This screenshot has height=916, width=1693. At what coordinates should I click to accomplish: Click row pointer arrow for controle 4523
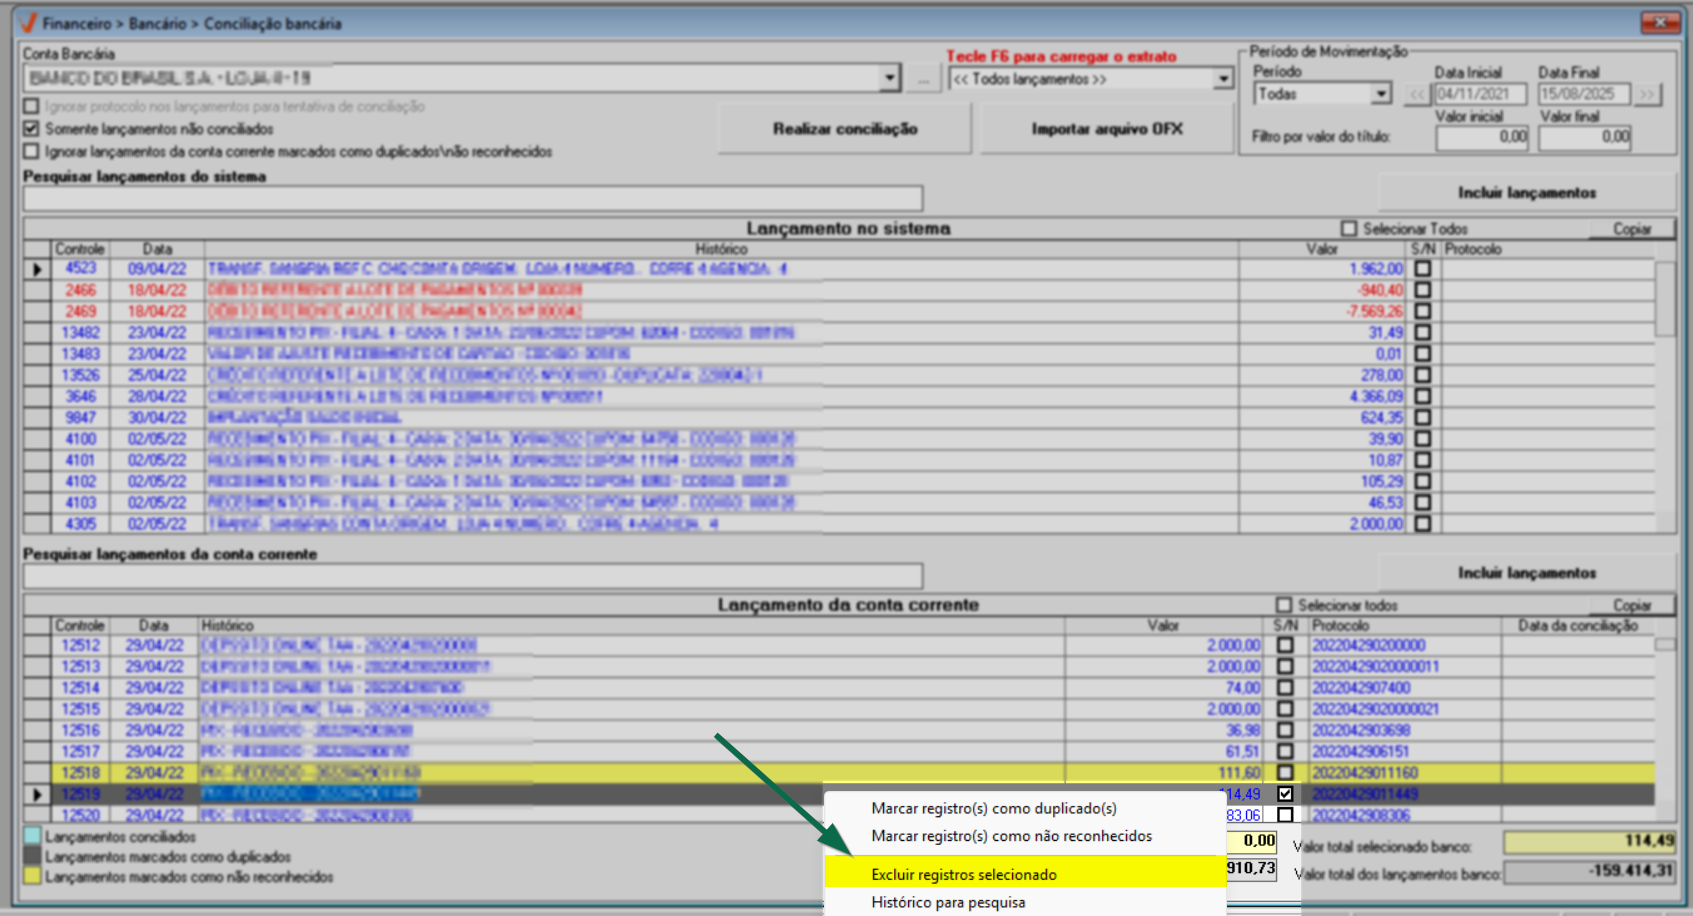37,269
